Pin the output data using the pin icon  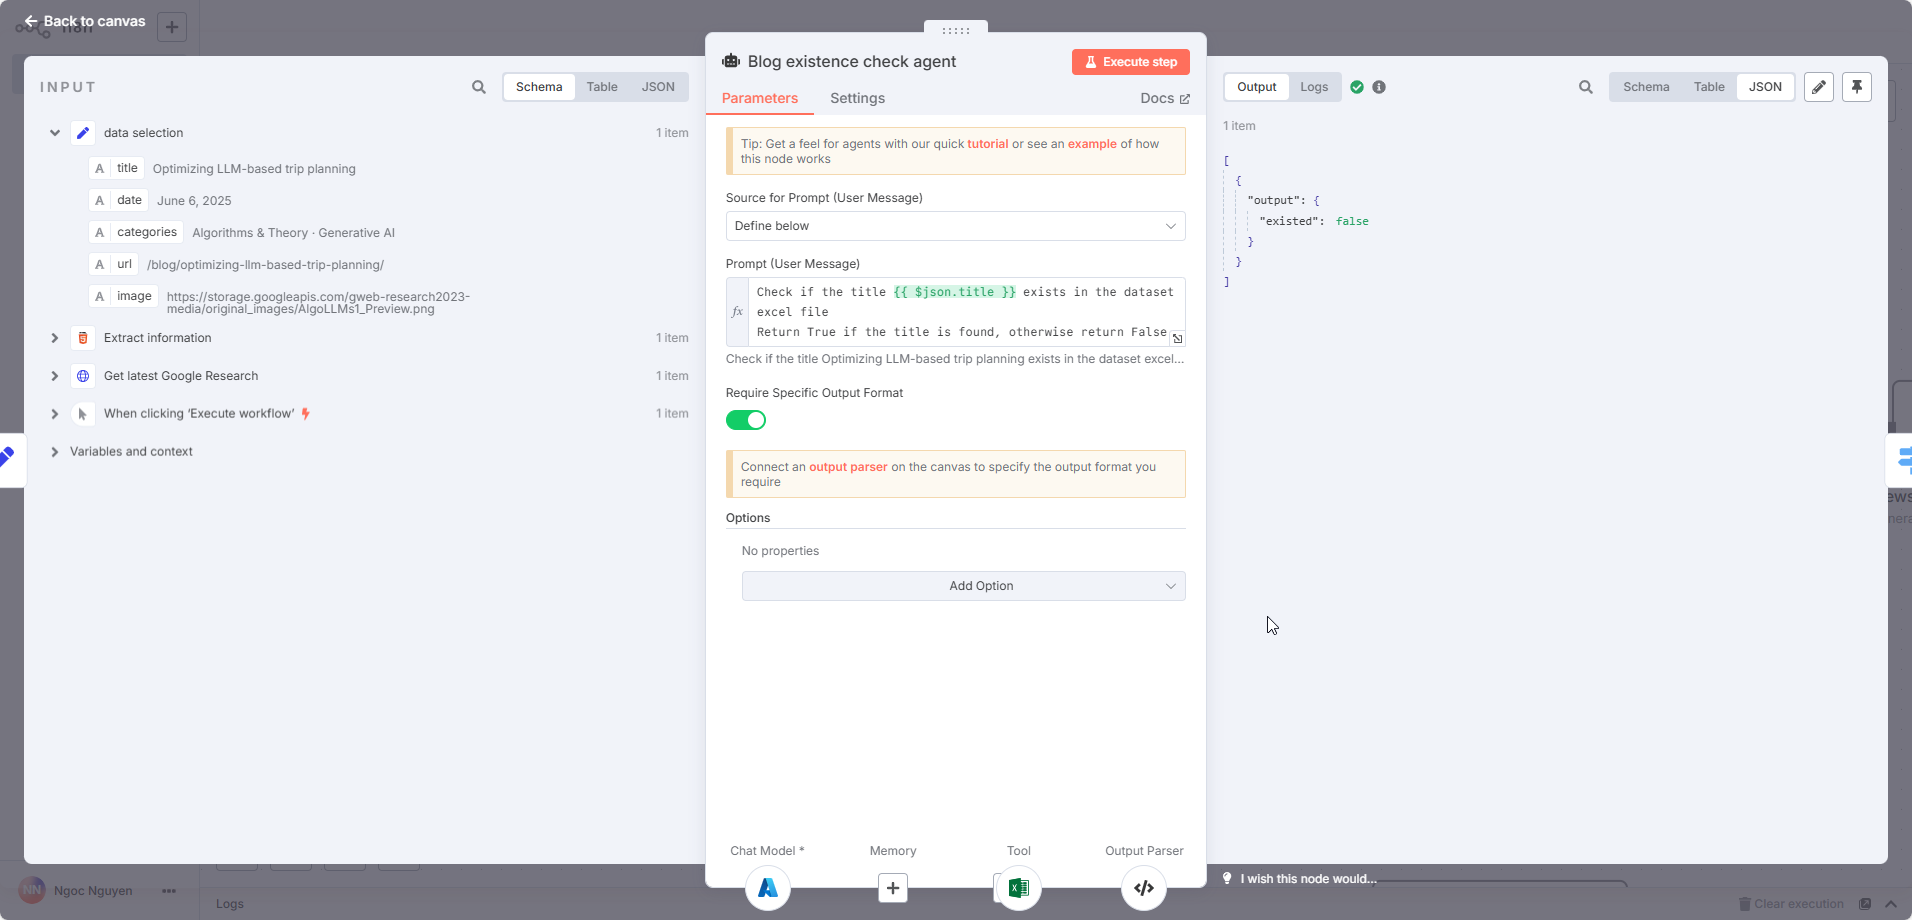[1857, 87]
